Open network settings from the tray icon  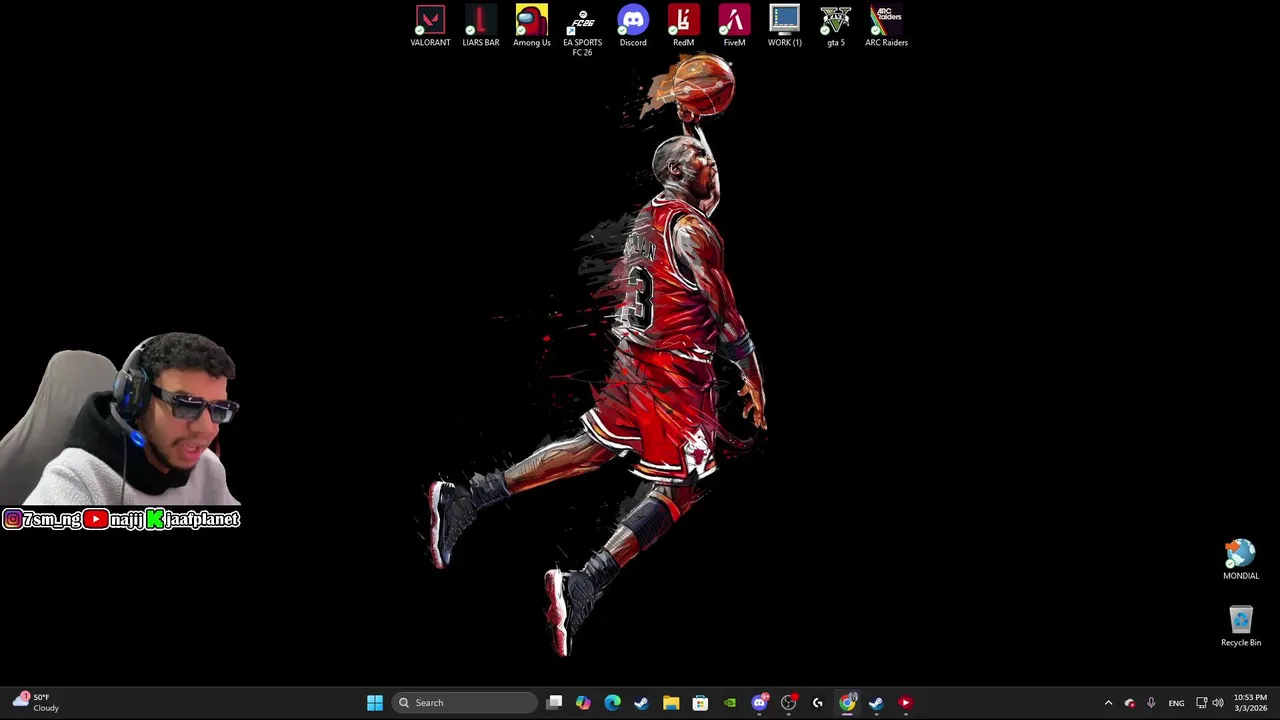click(1201, 703)
